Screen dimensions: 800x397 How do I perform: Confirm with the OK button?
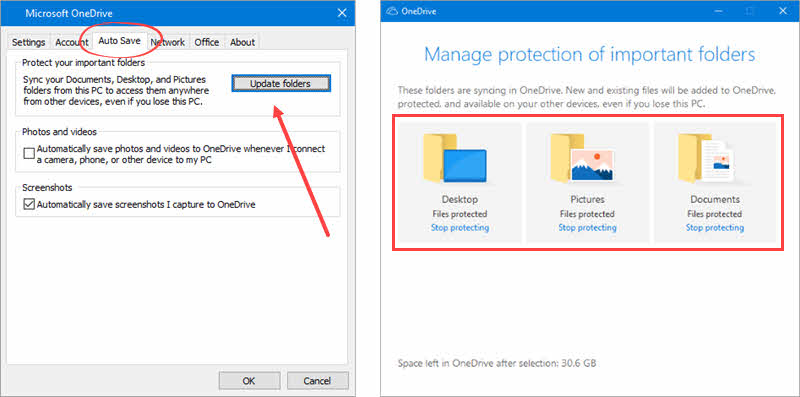[x=249, y=381]
